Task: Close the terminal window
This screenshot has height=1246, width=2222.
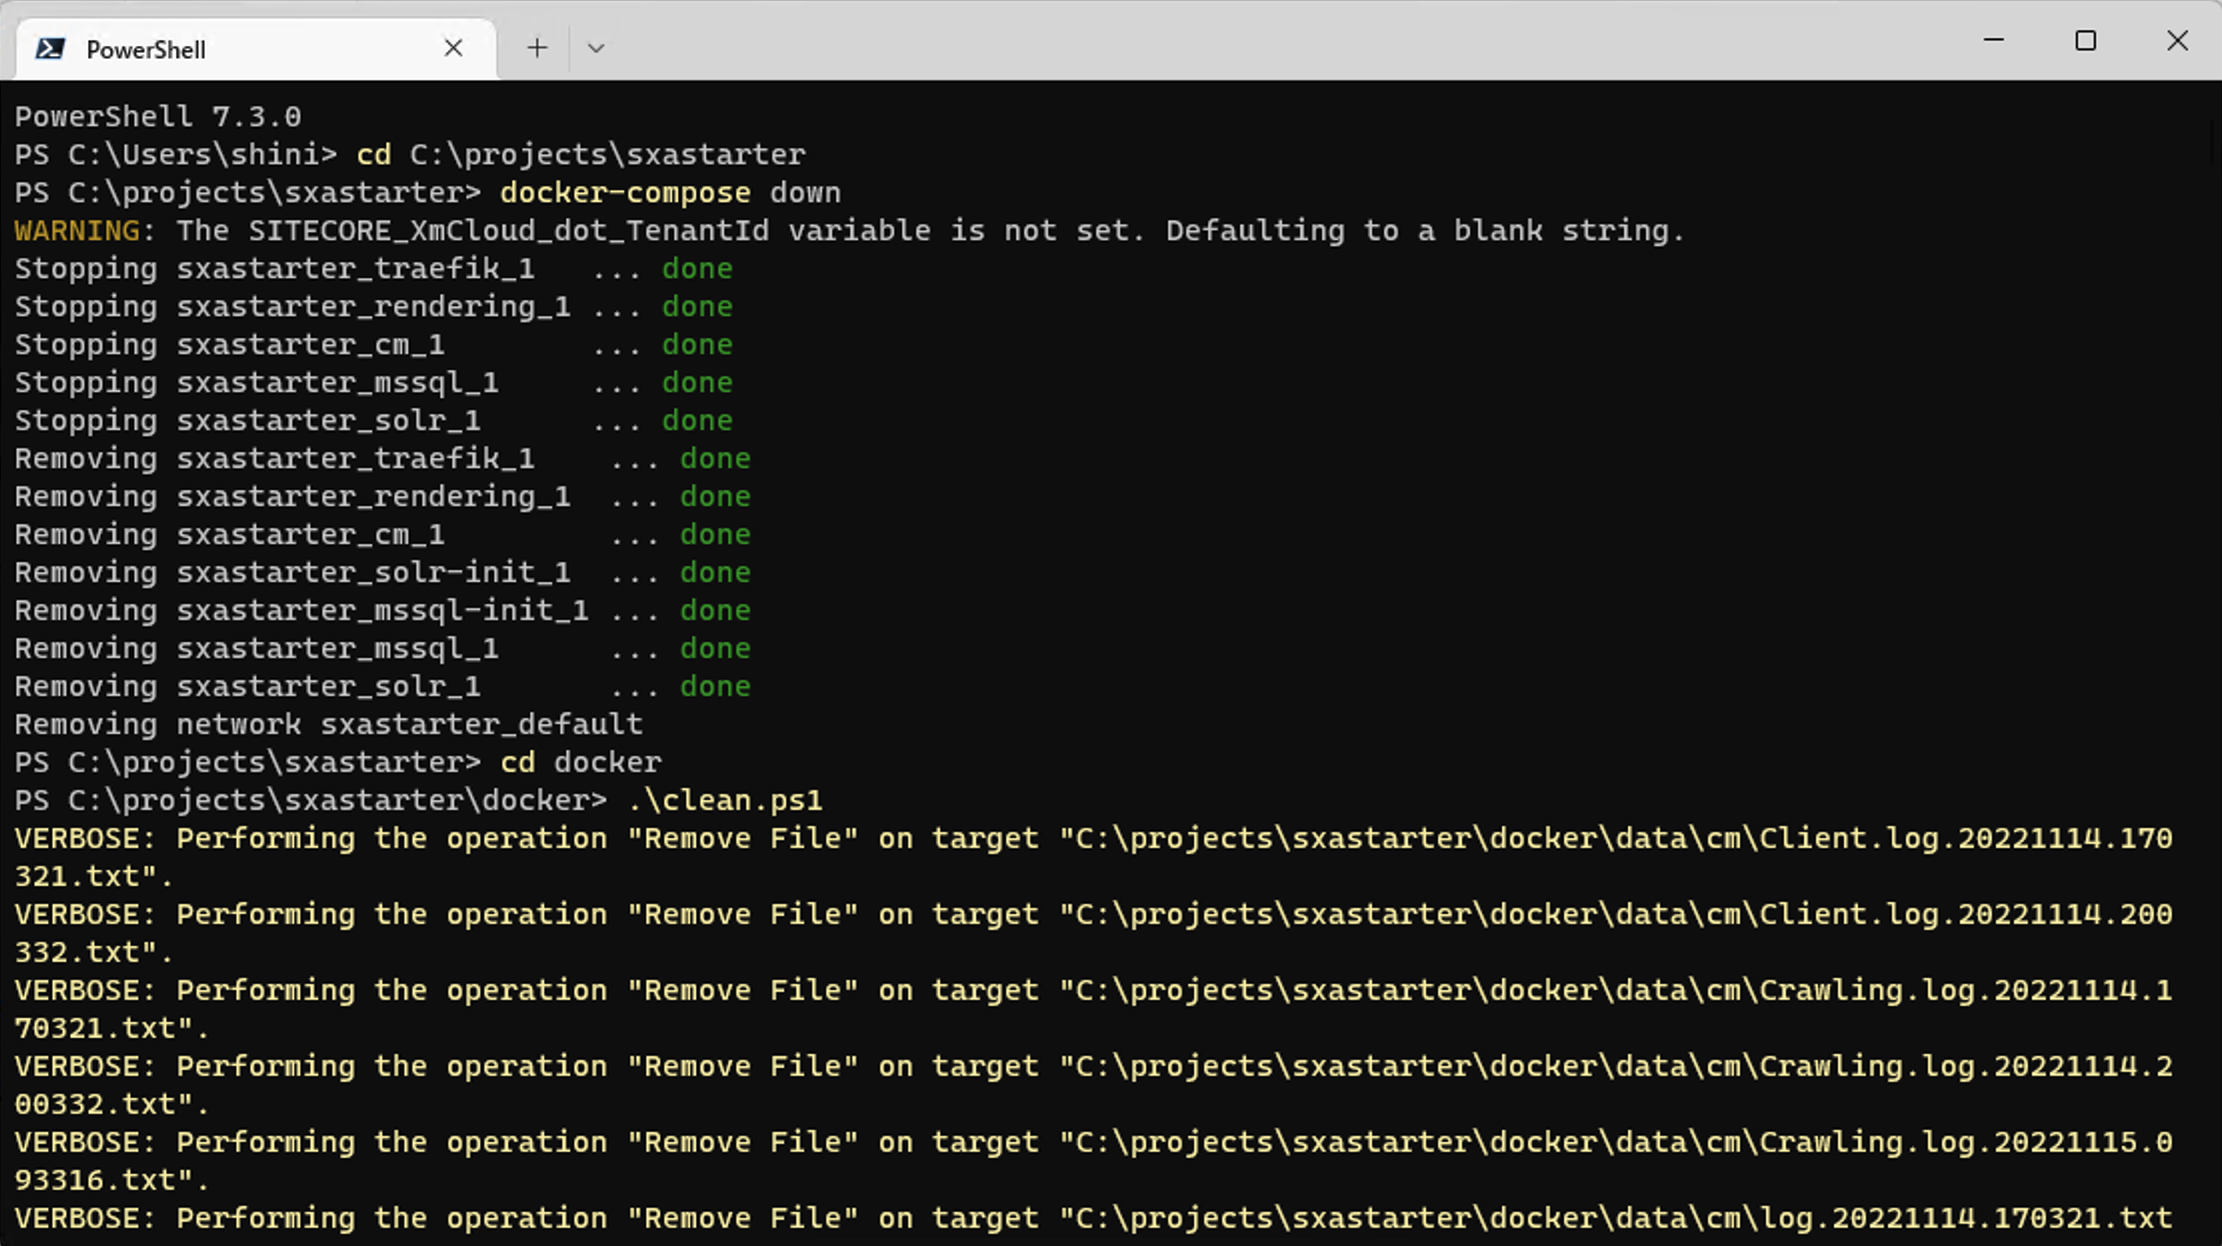Action: (2177, 41)
